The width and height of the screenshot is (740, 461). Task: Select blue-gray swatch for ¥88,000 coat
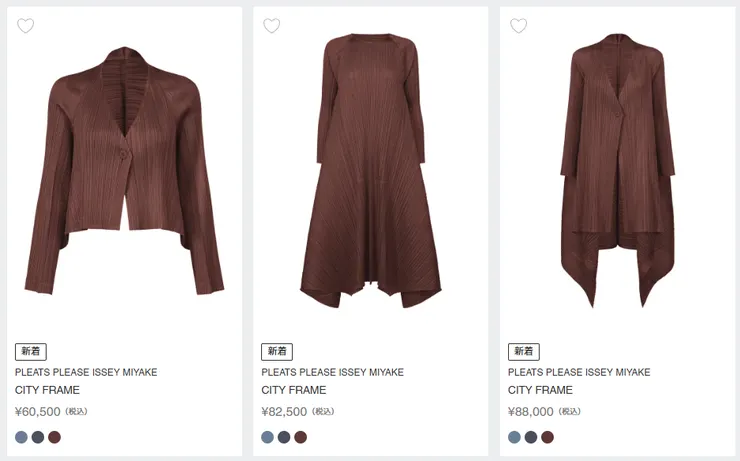tap(515, 437)
